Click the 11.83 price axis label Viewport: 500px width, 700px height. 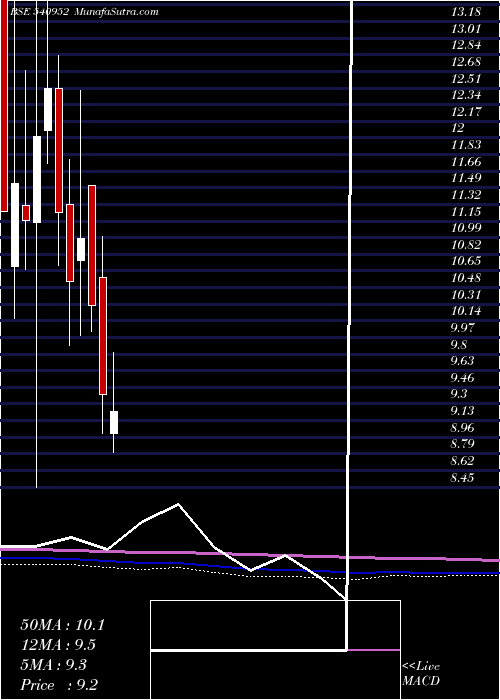click(x=466, y=145)
